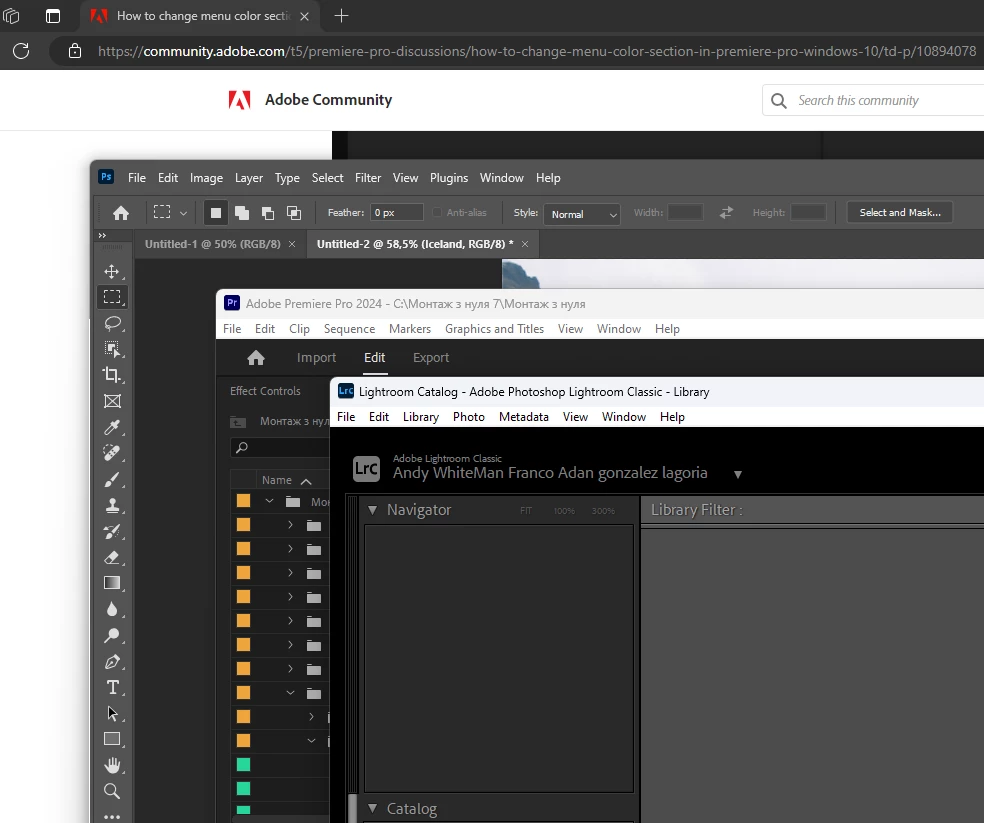Select the Clone Stamp tool
This screenshot has height=823, width=984.
tap(112, 505)
